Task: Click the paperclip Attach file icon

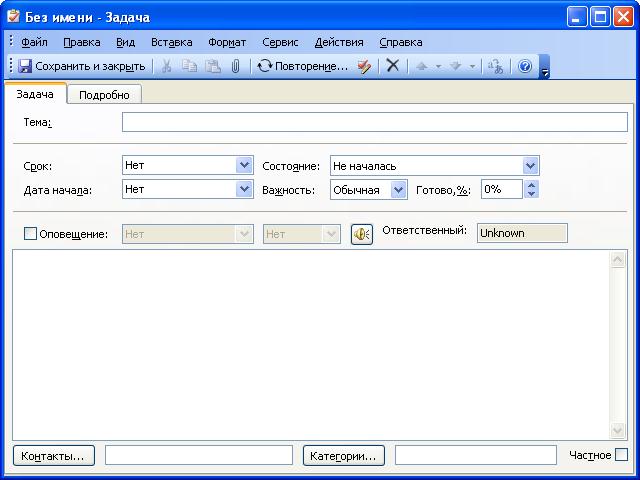Action: click(x=236, y=66)
